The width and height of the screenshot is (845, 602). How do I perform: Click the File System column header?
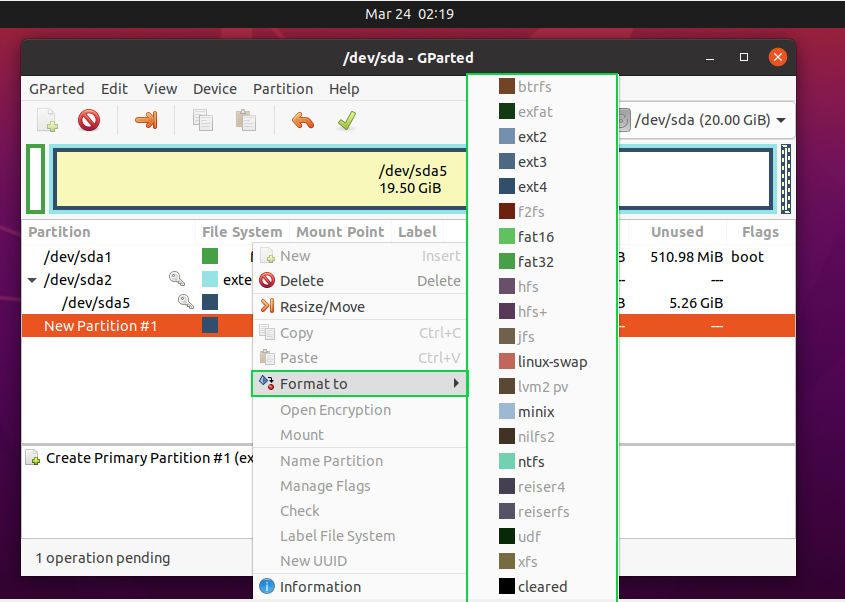(242, 232)
